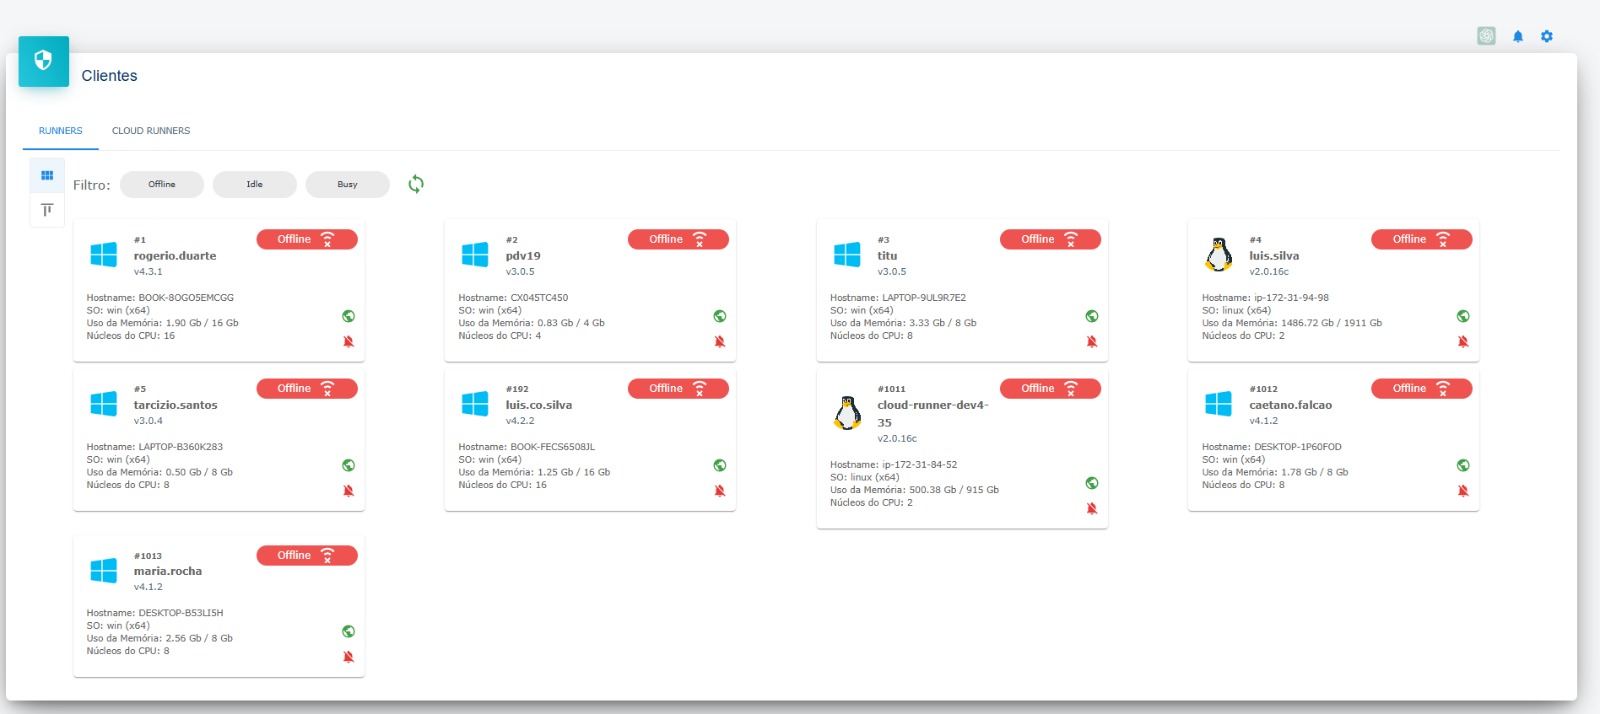Click hostname DESKTOP-1P60FOD text
The width and height of the screenshot is (1600, 714).
(1298, 447)
